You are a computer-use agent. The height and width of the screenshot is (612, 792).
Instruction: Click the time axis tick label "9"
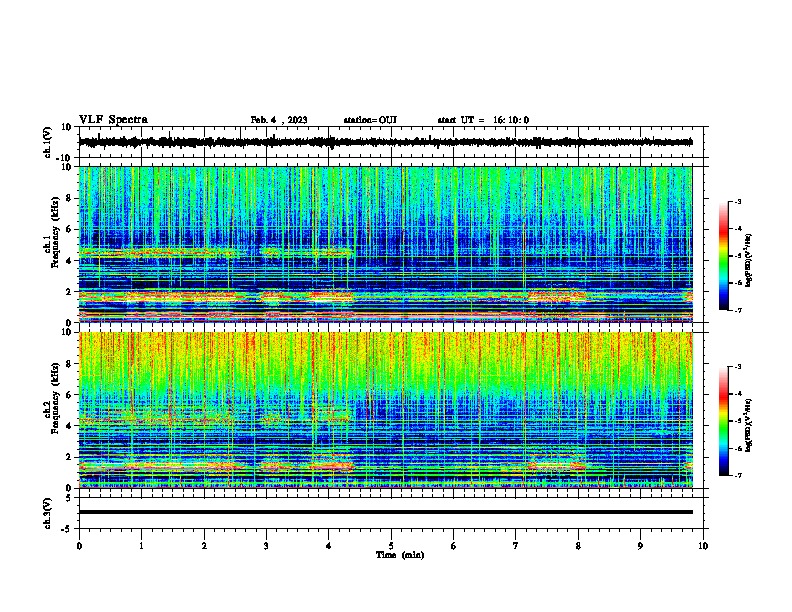tap(640, 546)
